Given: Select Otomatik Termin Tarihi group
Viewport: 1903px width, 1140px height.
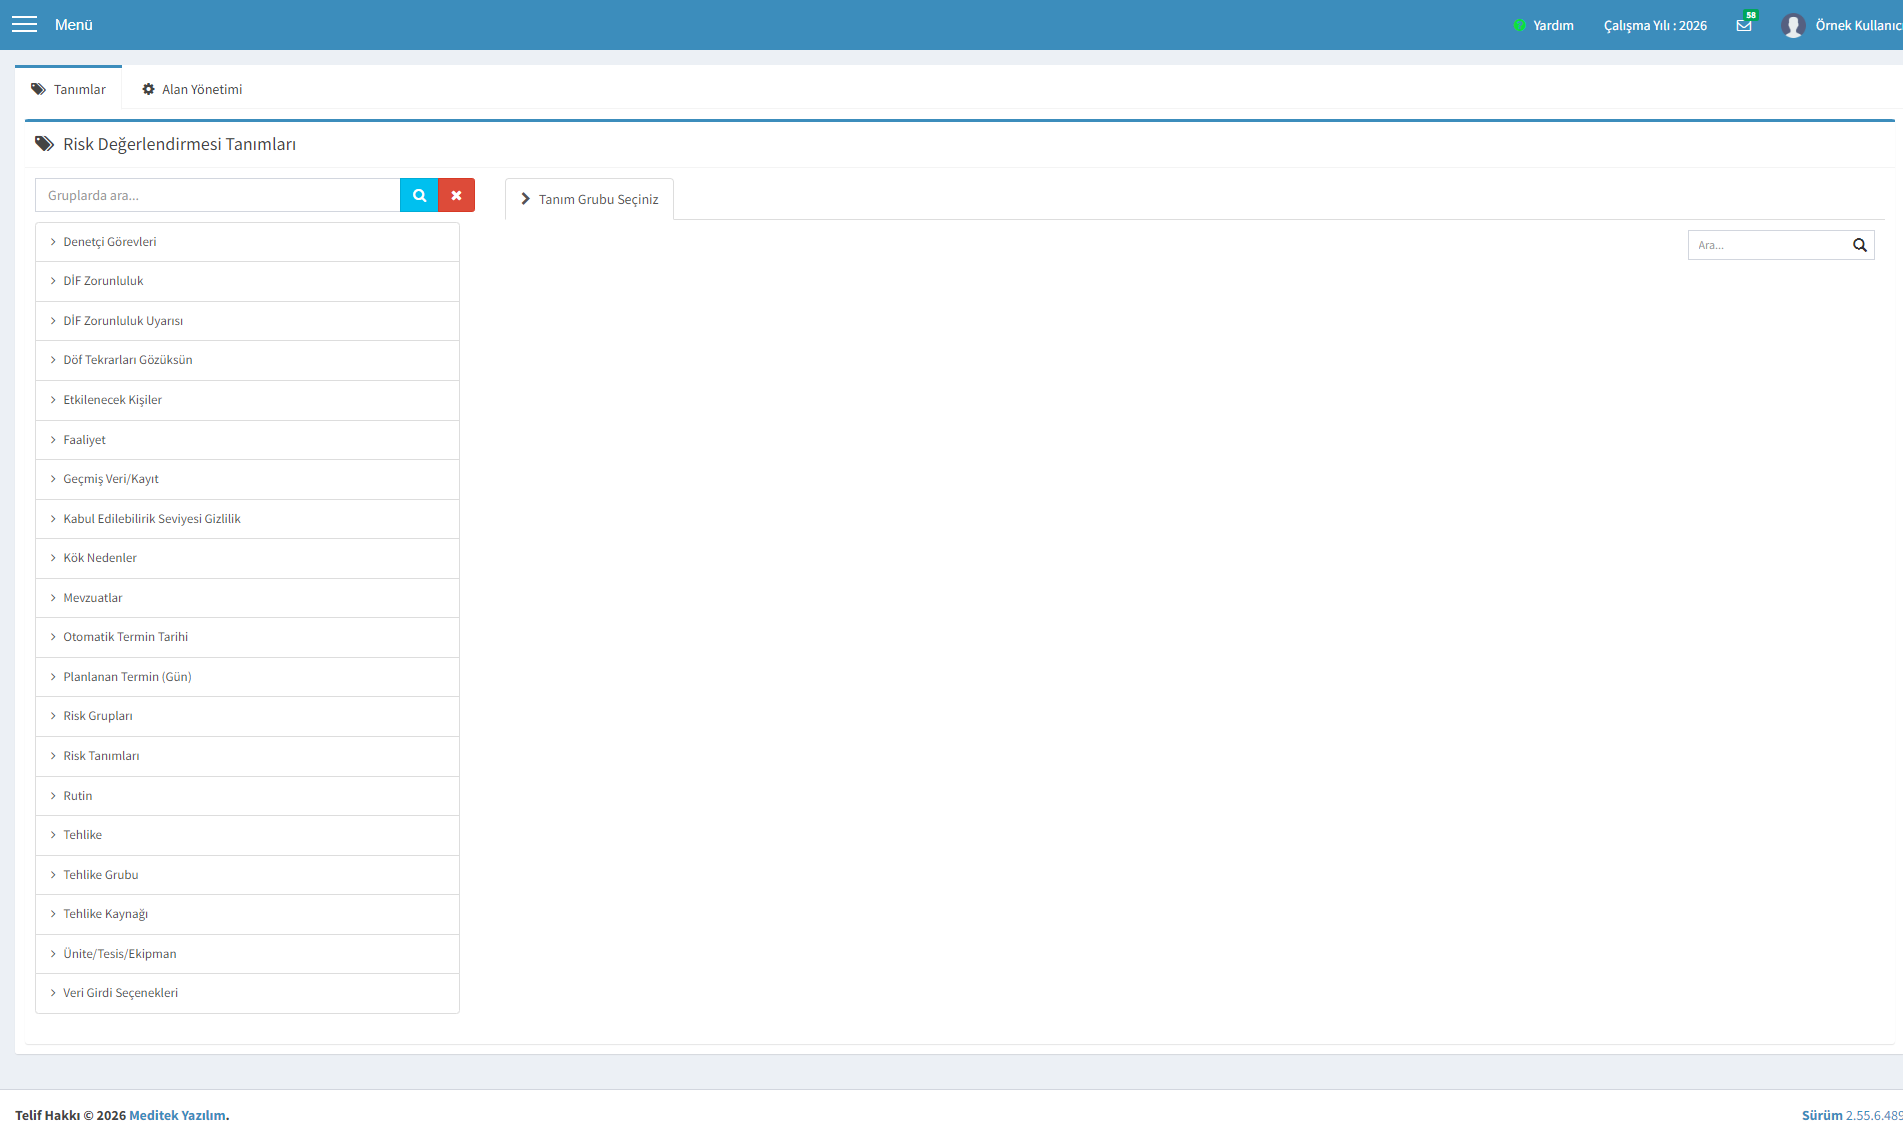Looking at the screenshot, I should [x=247, y=637].
